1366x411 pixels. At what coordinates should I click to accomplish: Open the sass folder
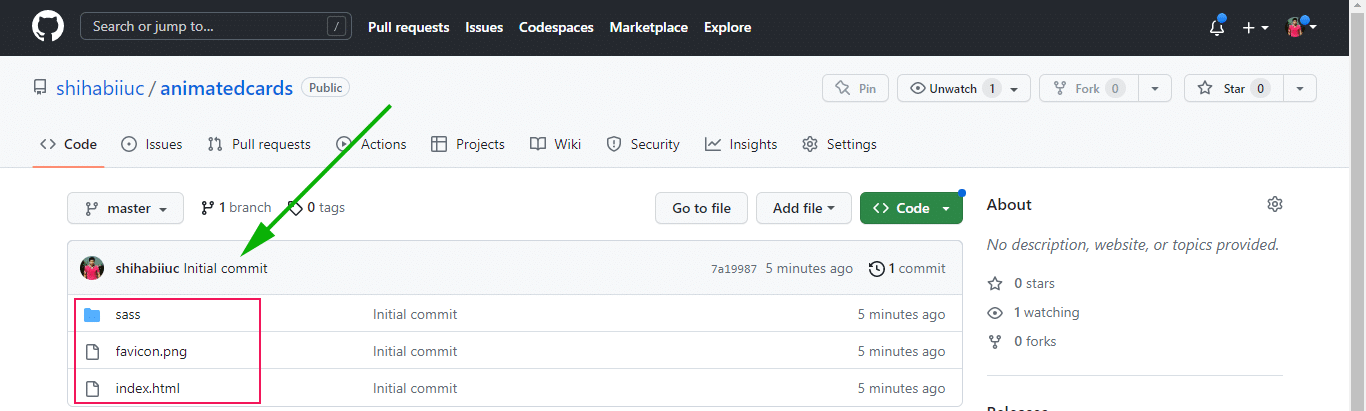[128, 314]
